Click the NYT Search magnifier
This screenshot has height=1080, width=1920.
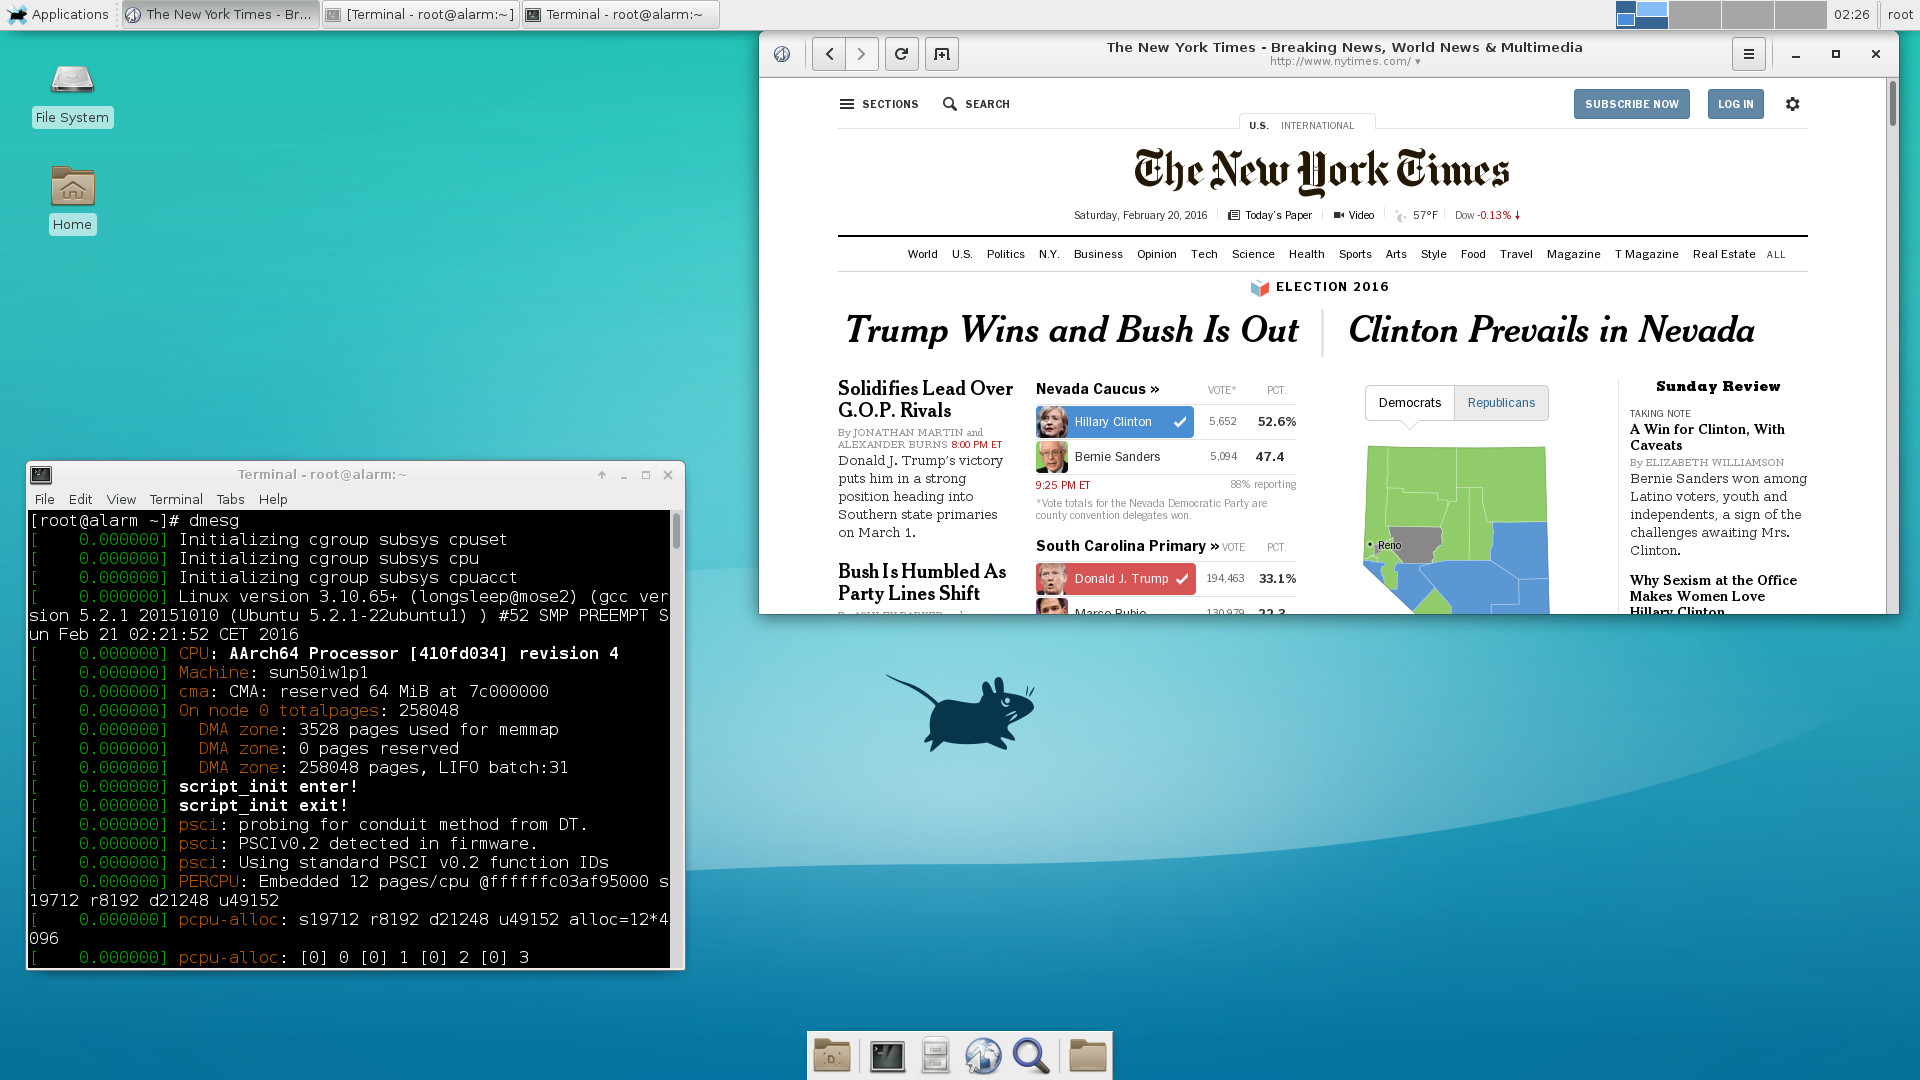pos(950,104)
